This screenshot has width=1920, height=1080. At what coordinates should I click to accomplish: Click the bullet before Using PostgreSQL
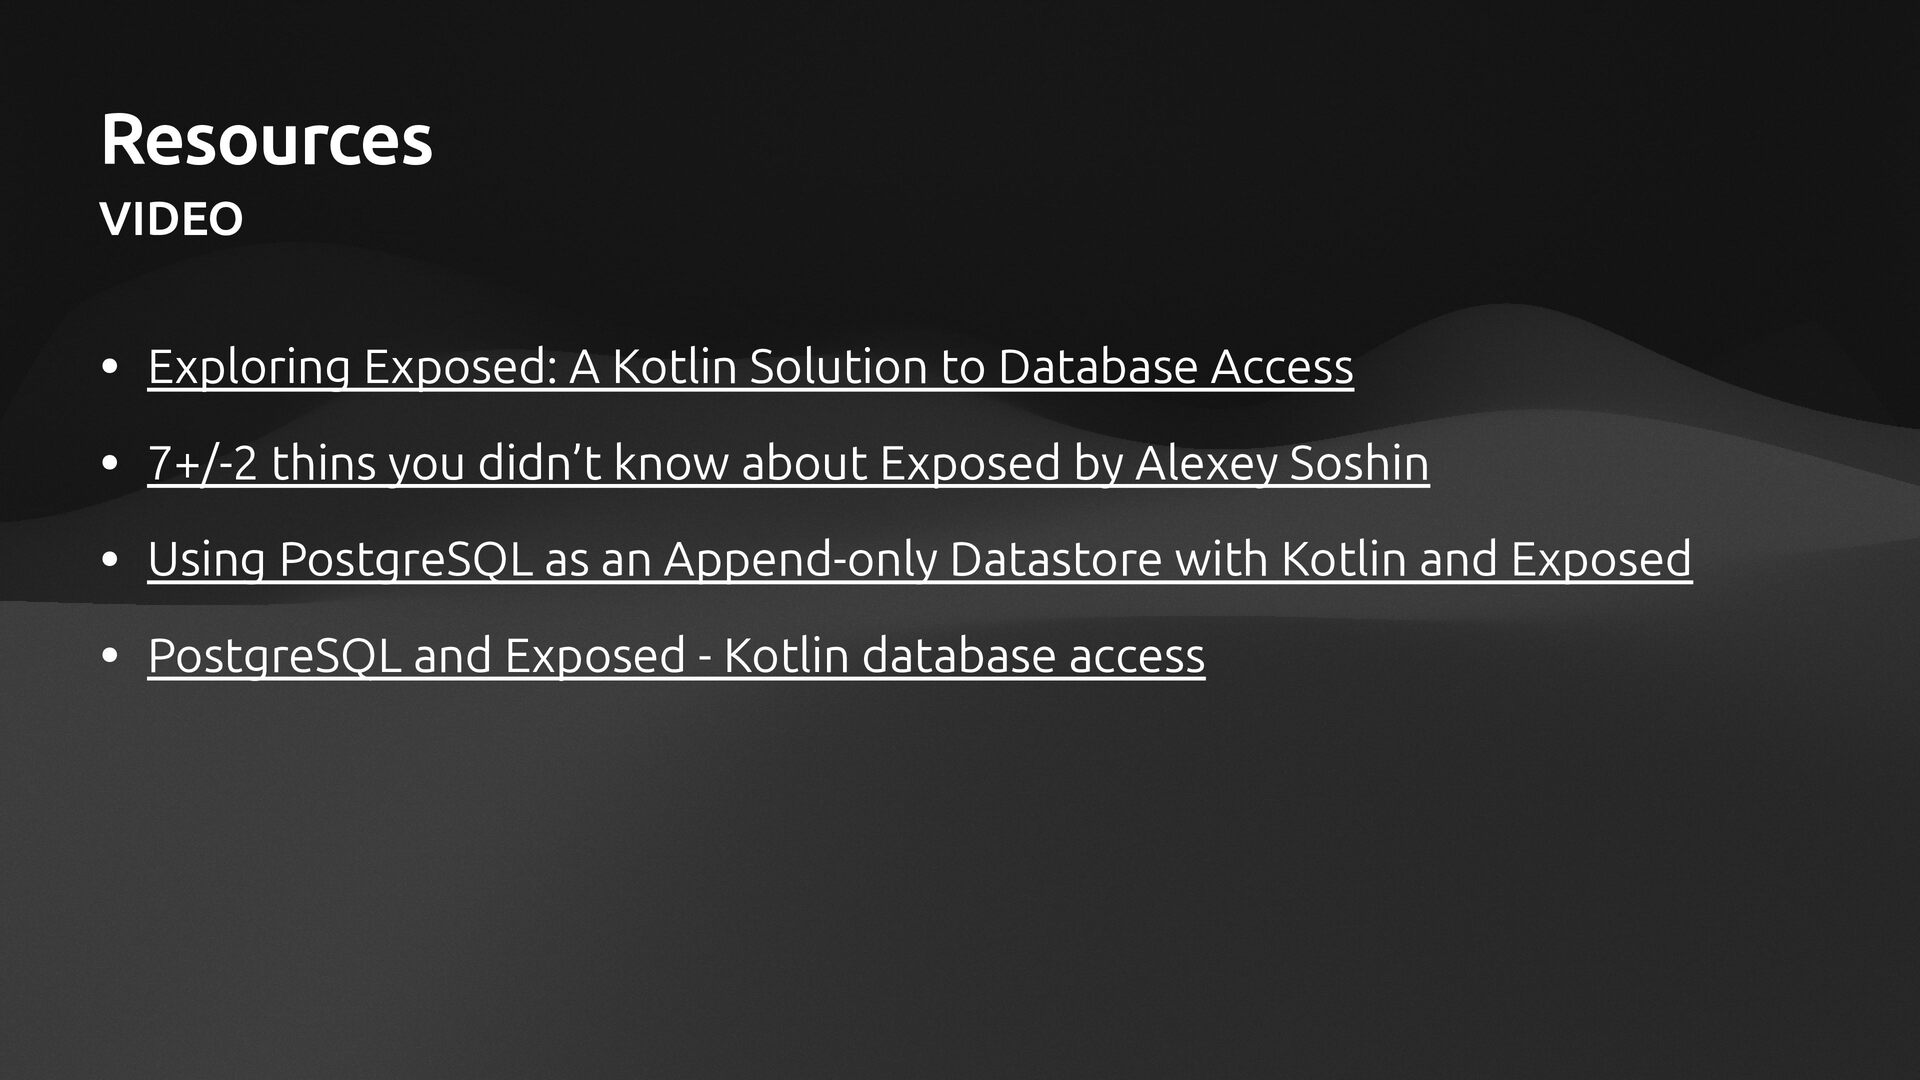click(x=110, y=559)
